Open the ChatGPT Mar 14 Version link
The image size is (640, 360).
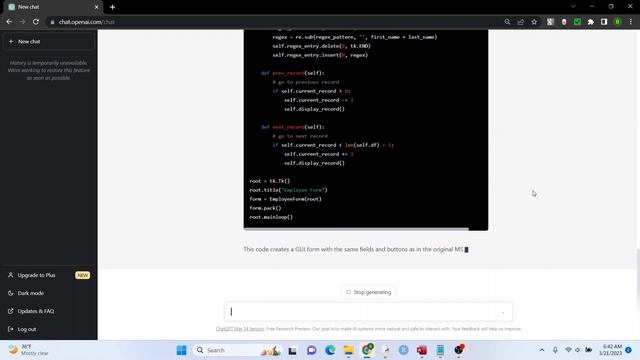pyautogui.click(x=240, y=329)
